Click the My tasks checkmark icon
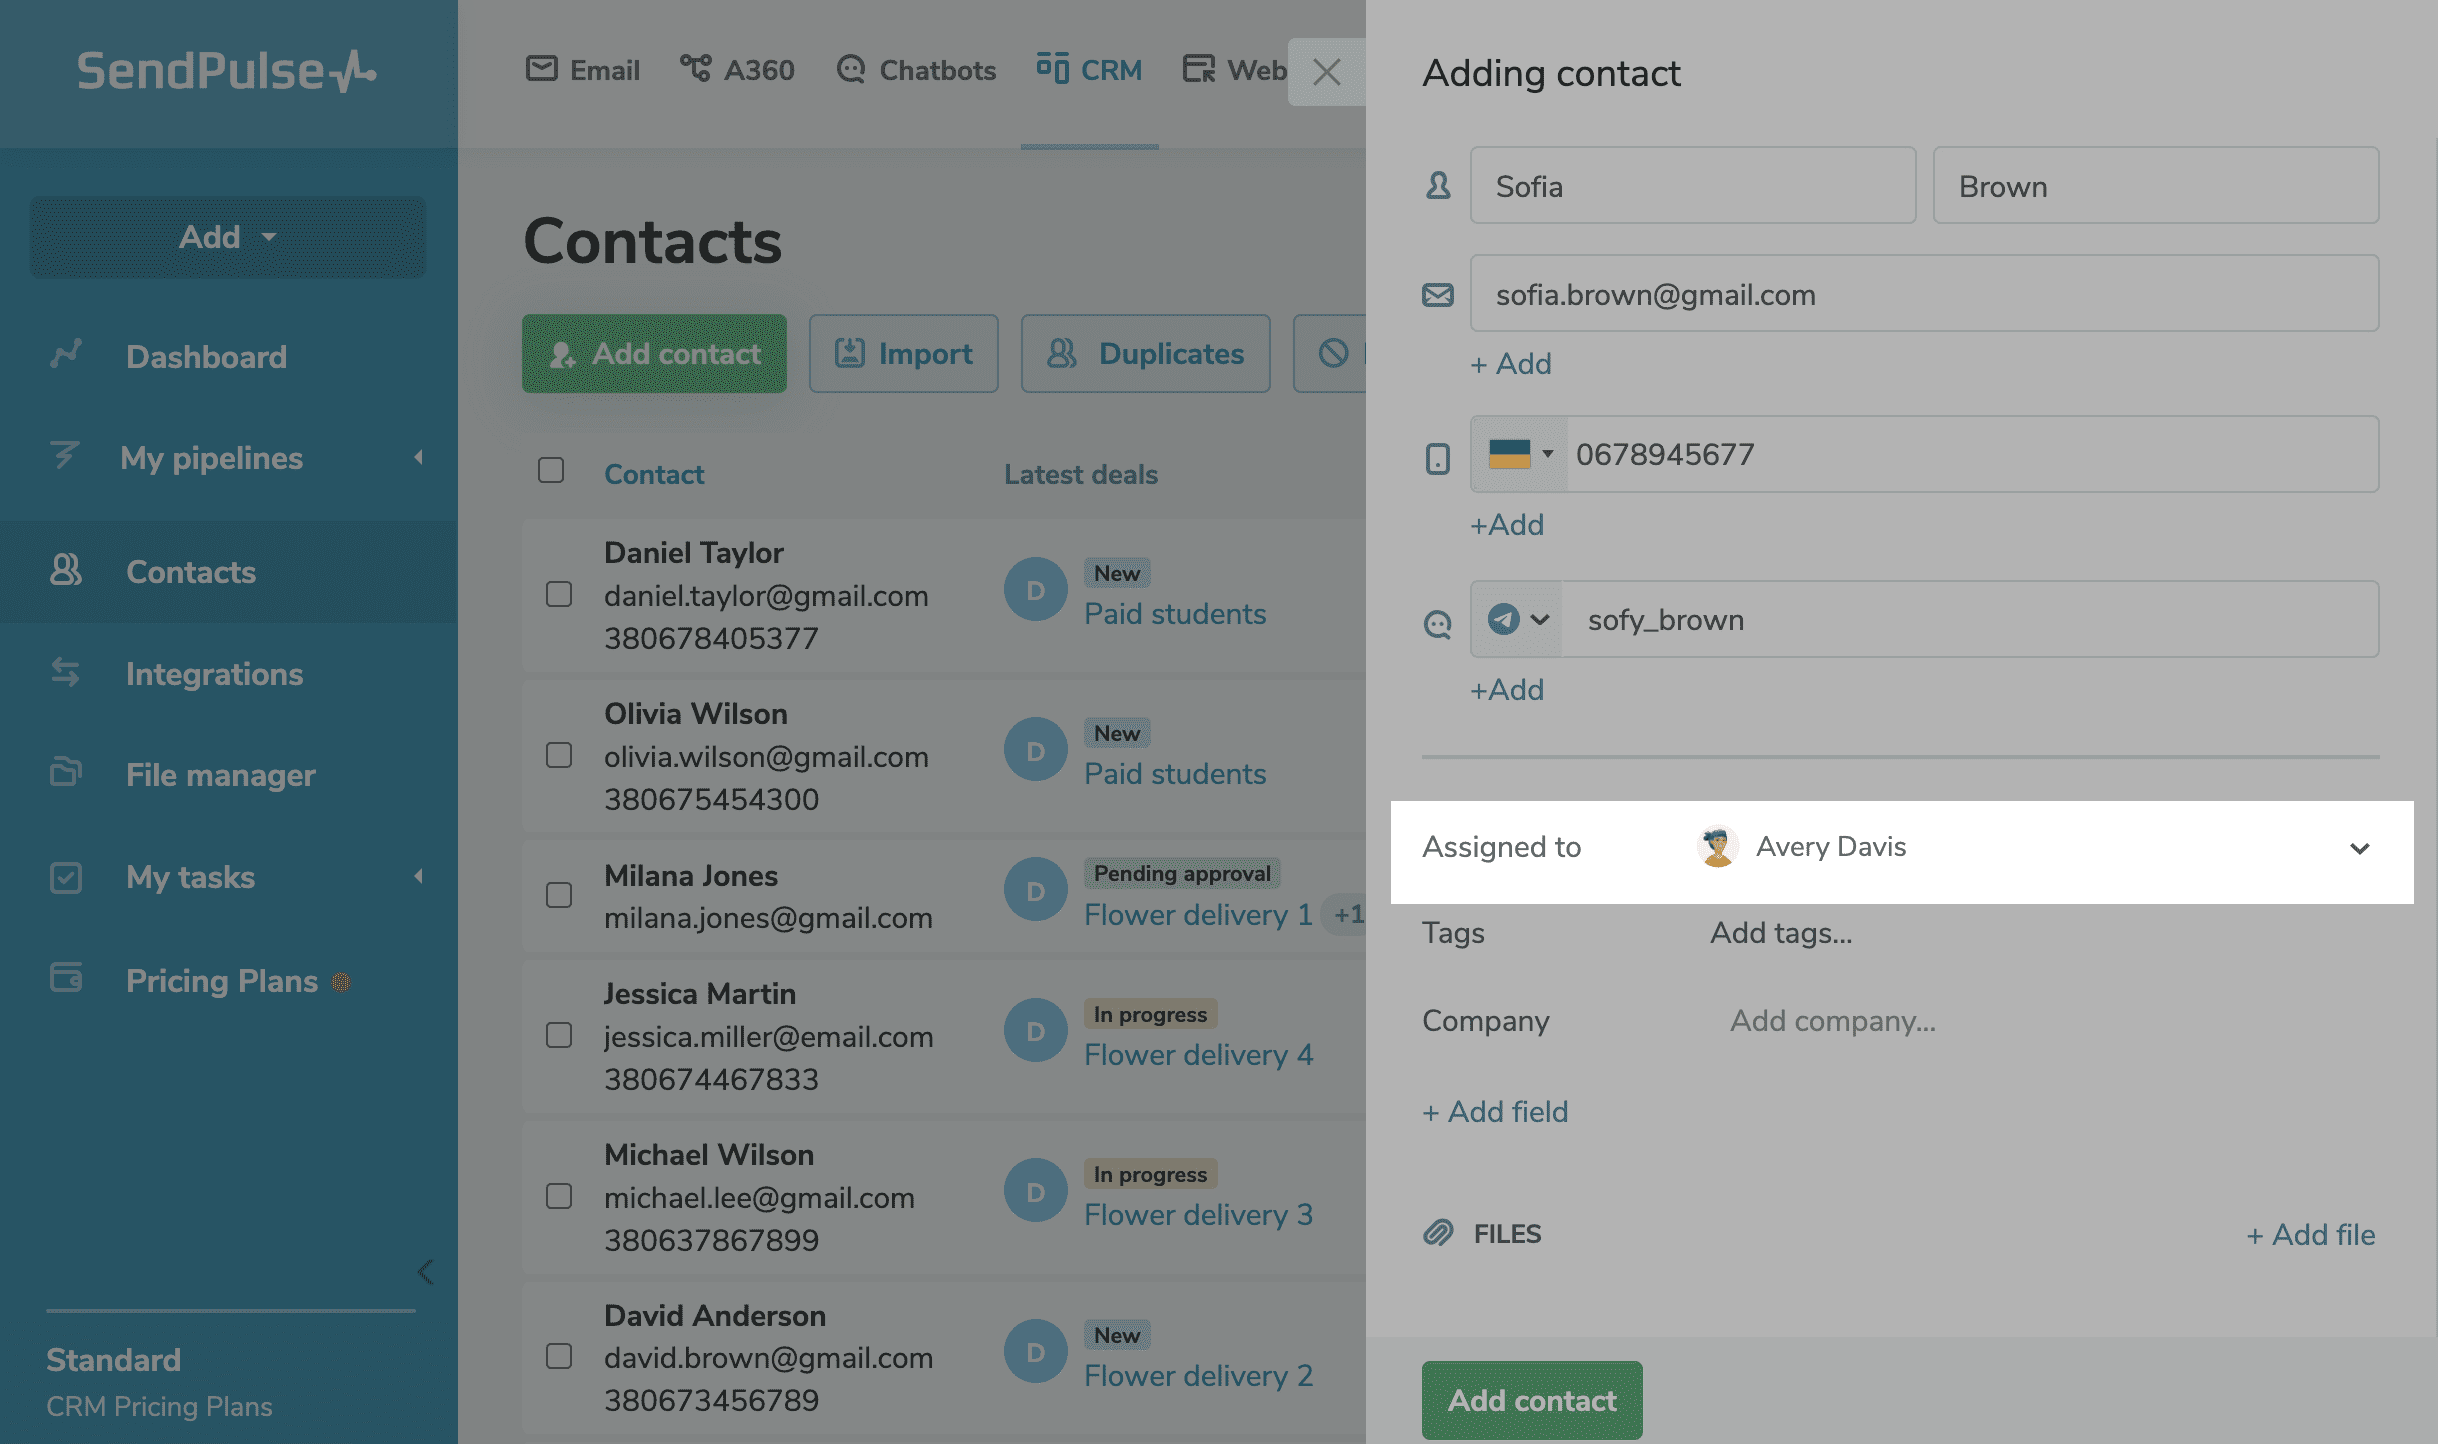The image size is (2438, 1444). (66, 877)
